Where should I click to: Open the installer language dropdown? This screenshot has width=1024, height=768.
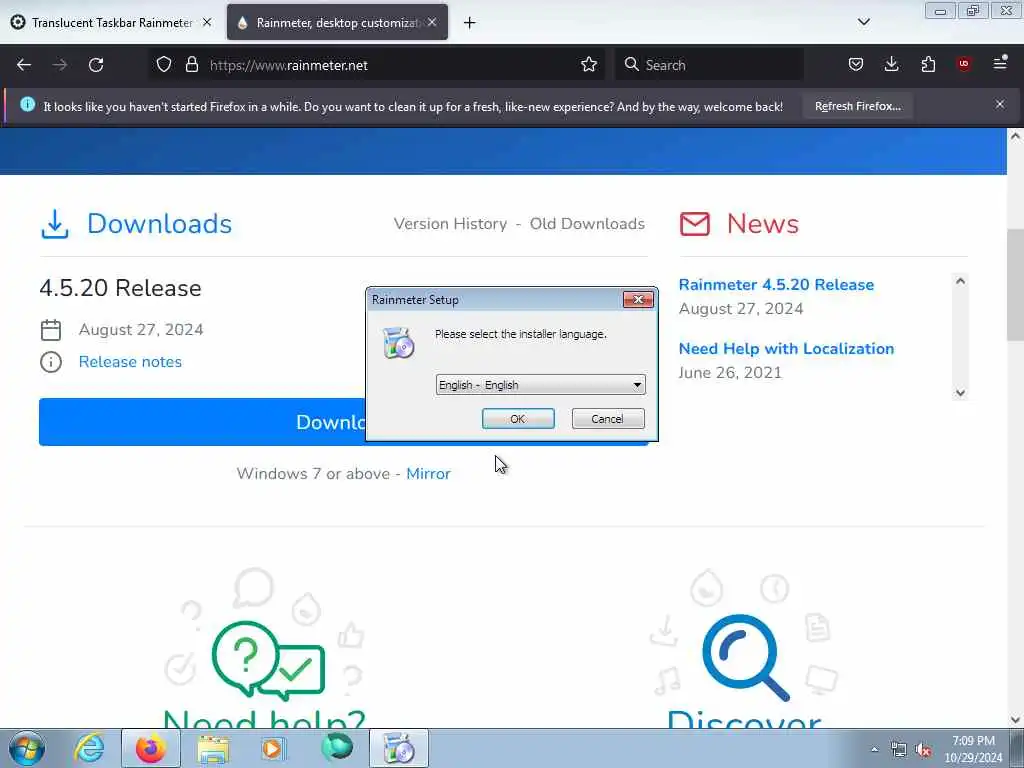click(540, 385)
